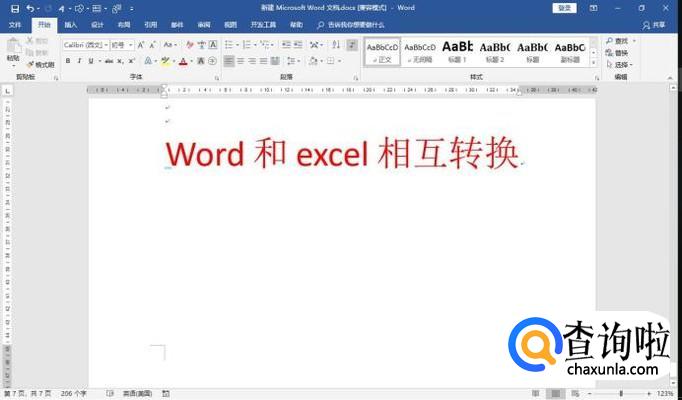Viewport: 682px width, 400px height.
Task: Click the 共享 Share button
Action: point(654,25)
